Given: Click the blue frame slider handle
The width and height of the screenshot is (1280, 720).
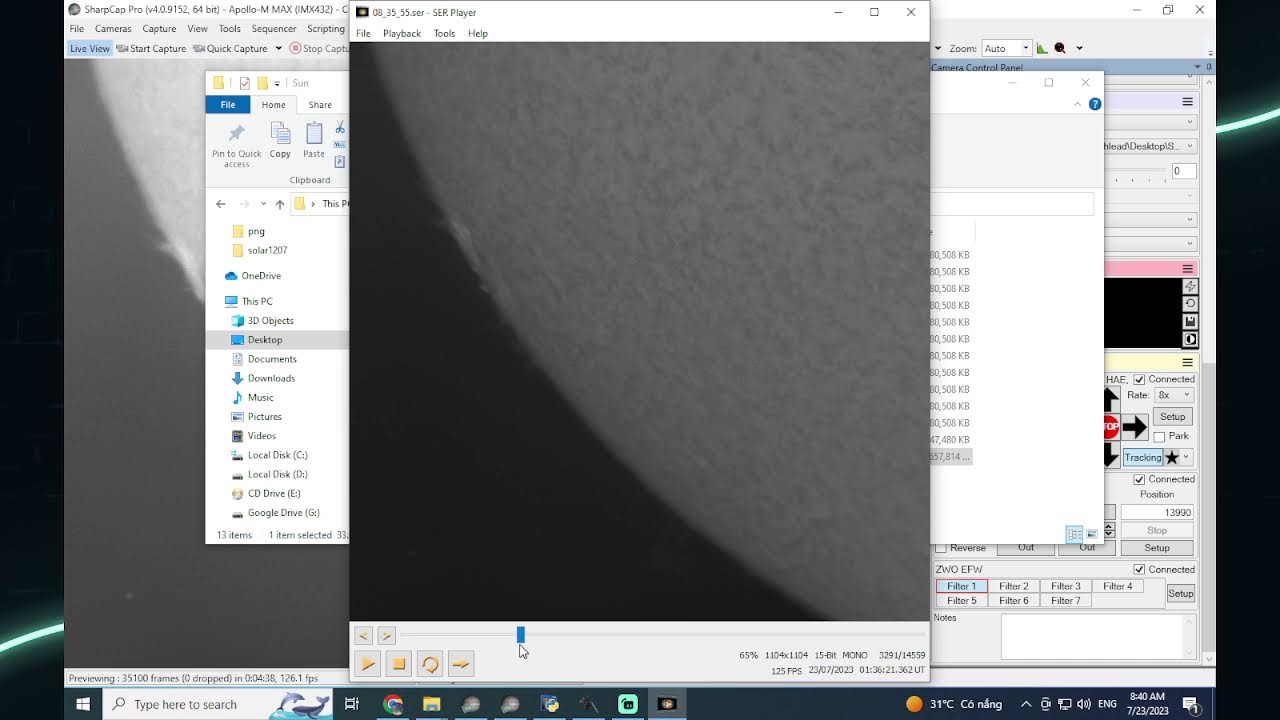Looking at the screenshot, I should coord(520,635).
